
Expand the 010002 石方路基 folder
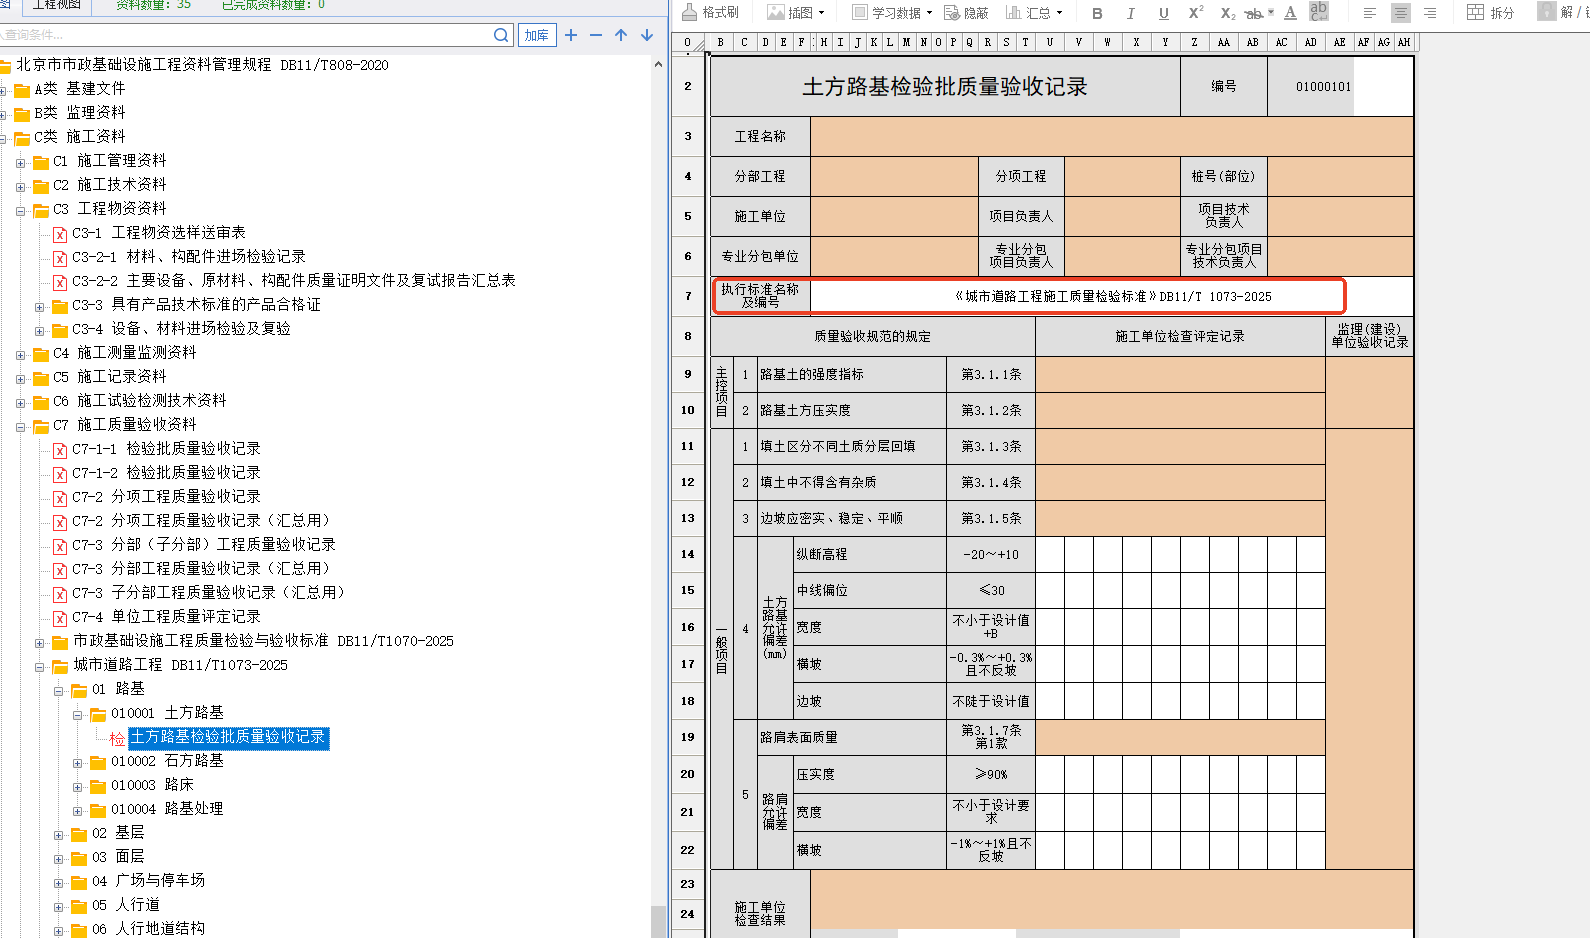coord(78,763)
